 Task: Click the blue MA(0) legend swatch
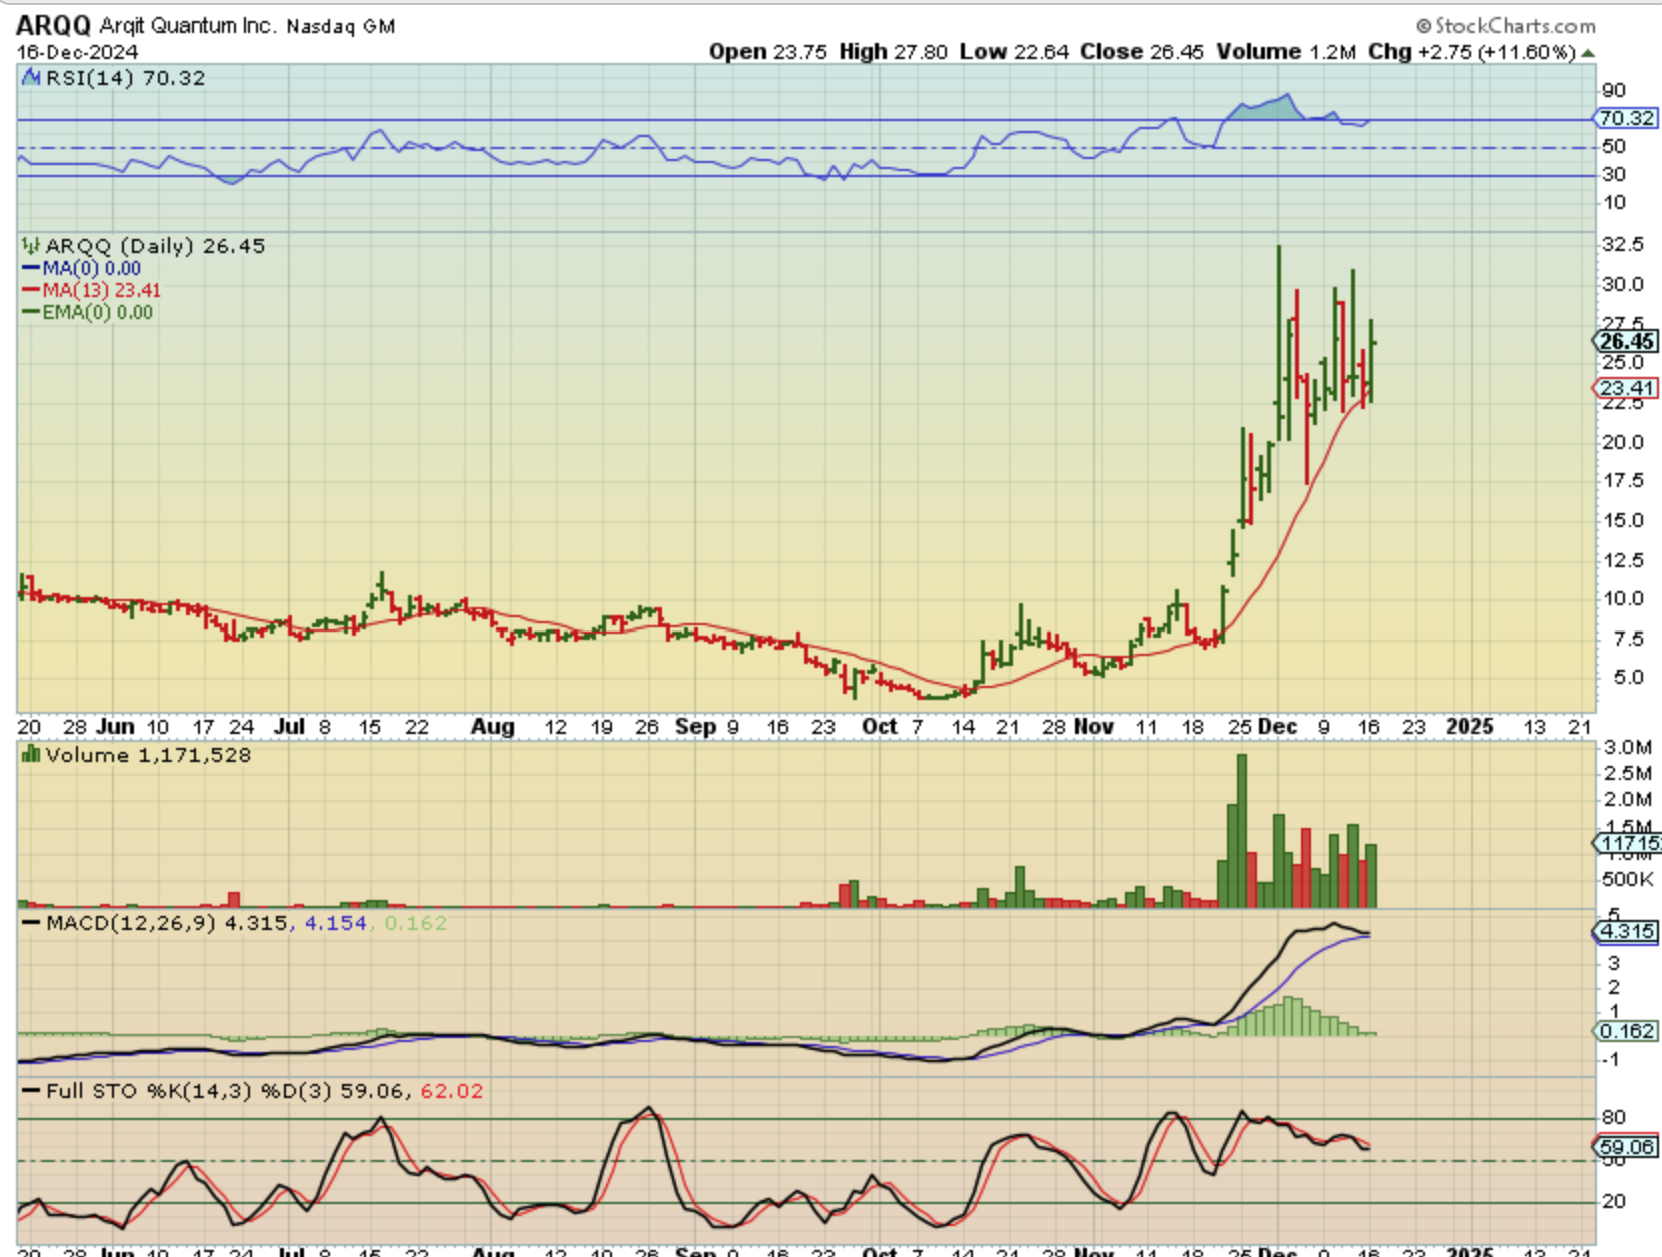click(31, 268)
